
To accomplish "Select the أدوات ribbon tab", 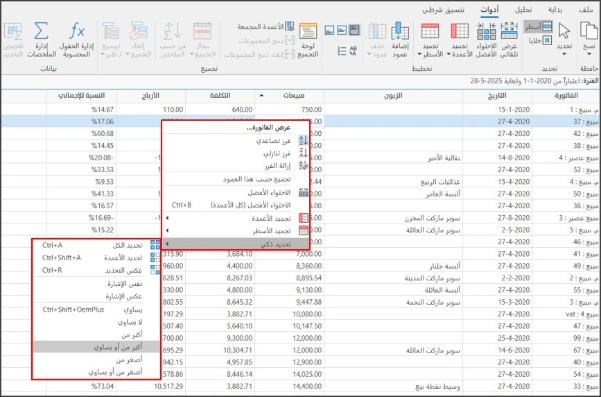I will (490, 10).
